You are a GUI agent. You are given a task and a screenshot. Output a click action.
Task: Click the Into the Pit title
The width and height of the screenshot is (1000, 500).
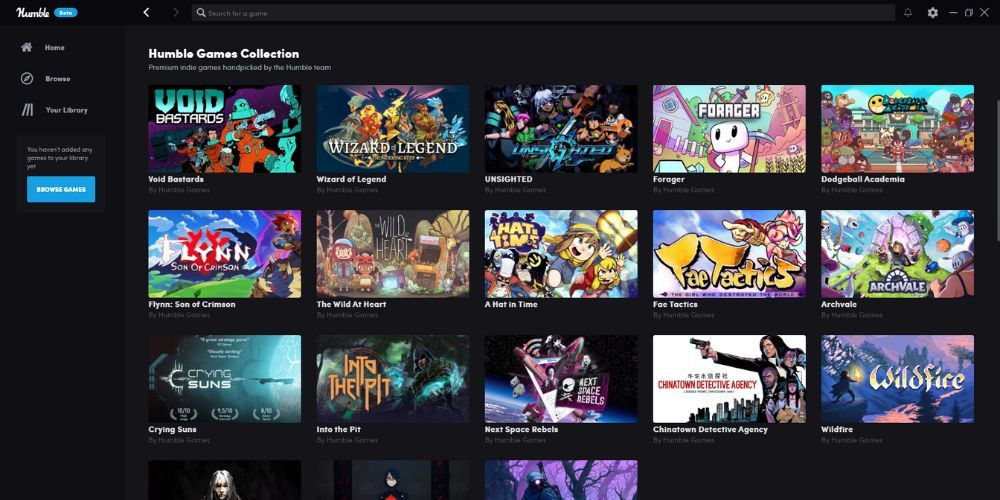pos(339,429)
